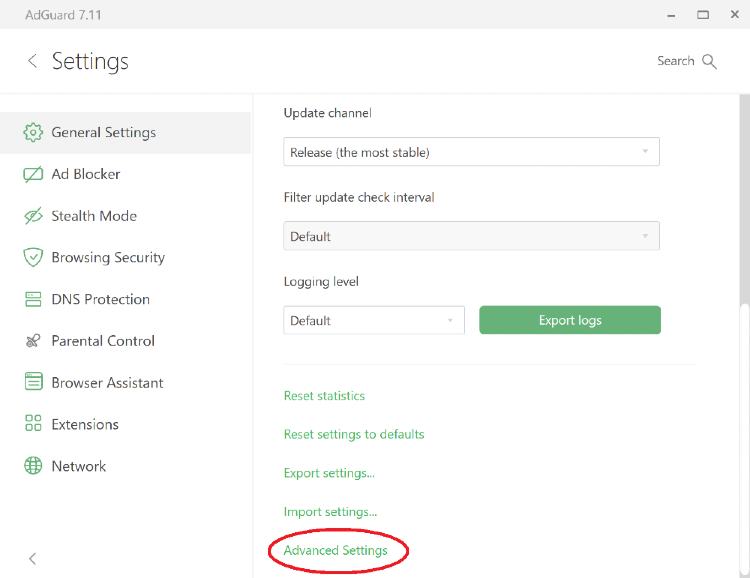This screenshot has height=578, width=750.
Task: Click the Parental Control icon
Action: (x=33, y=341)
